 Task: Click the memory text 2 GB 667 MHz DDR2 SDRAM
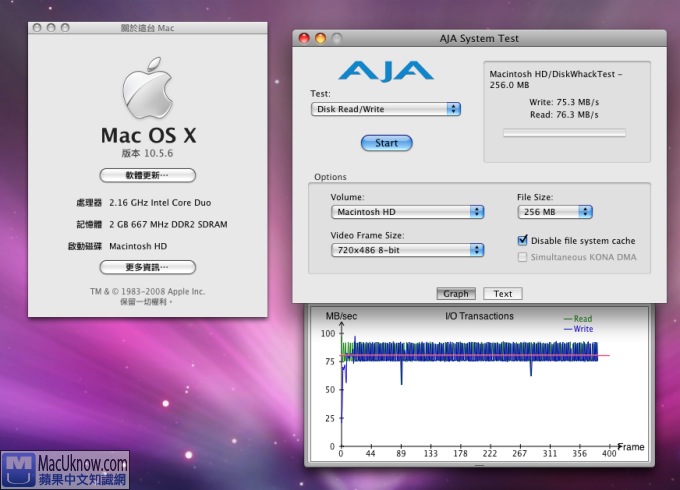tap(168, 224)
